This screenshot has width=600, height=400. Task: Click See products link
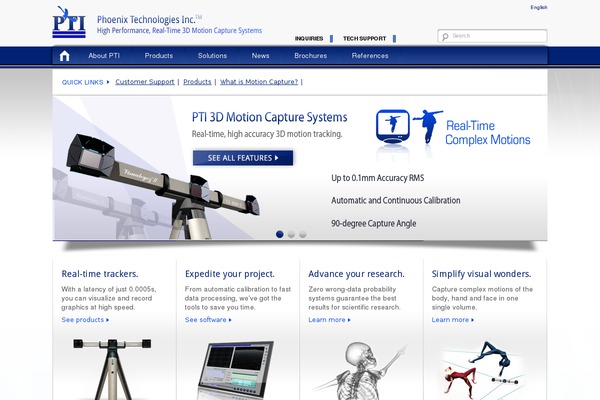(x=85, y=320)
